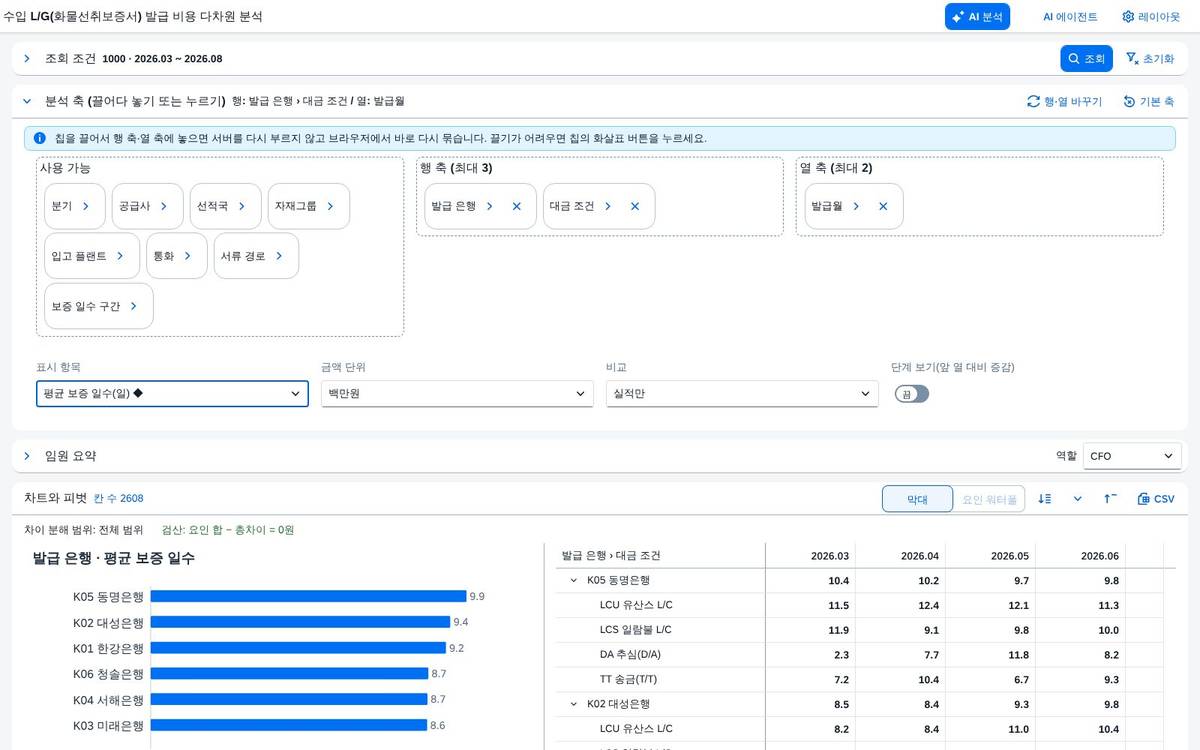Viewport: 1200px width, 750px height.
Task: Click the K03 미래은행 chart bar
Action: tap(288, 726)
